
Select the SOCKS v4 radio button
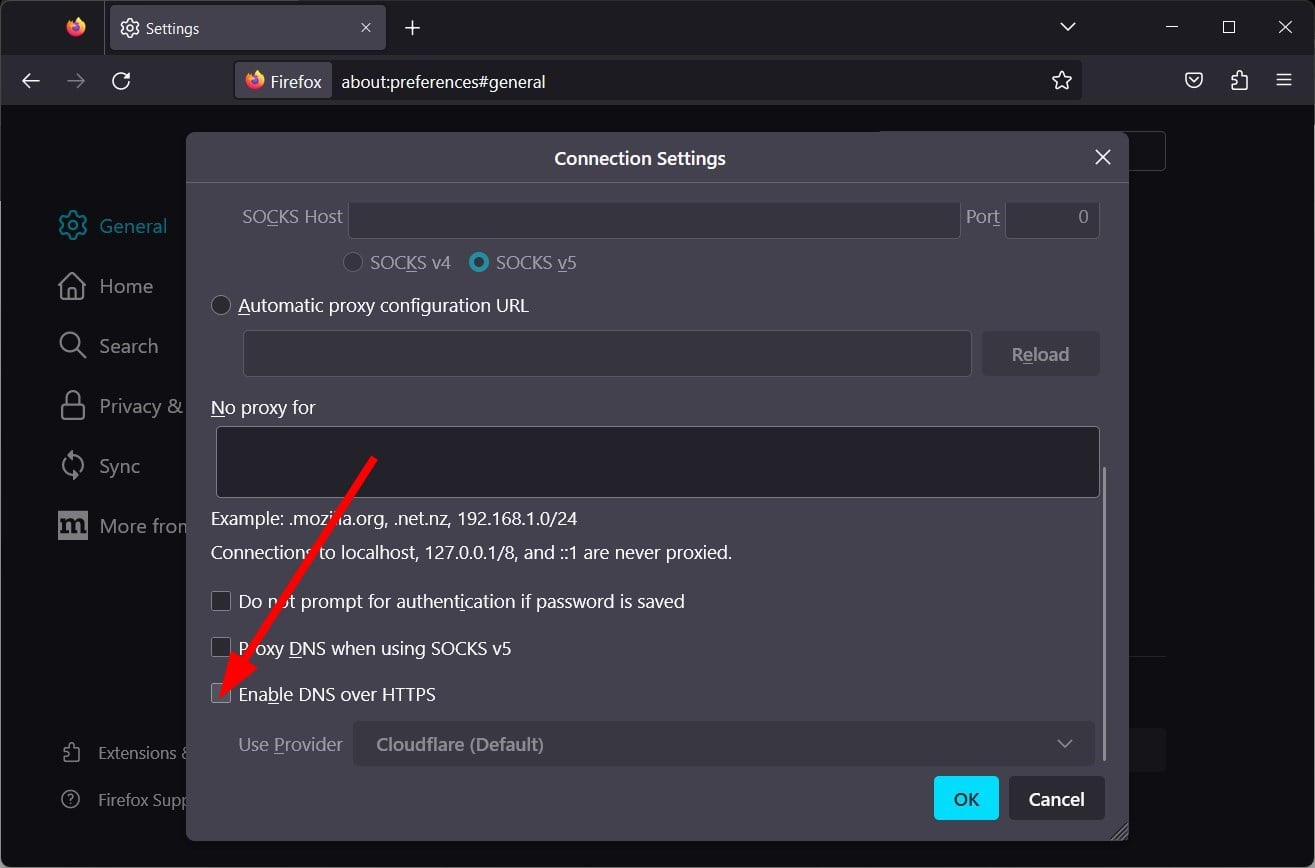click(x=352, y=262)
